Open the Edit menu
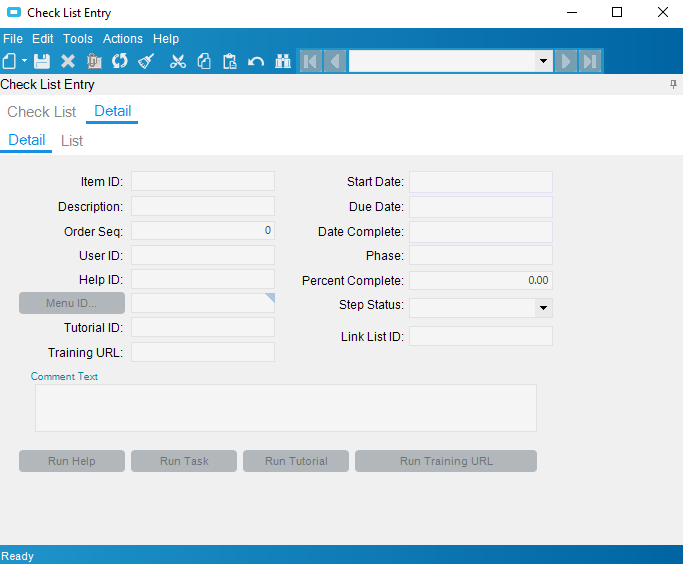Image resolution: width=683 pixels, height=564 pixels. (x=43, y=39)
